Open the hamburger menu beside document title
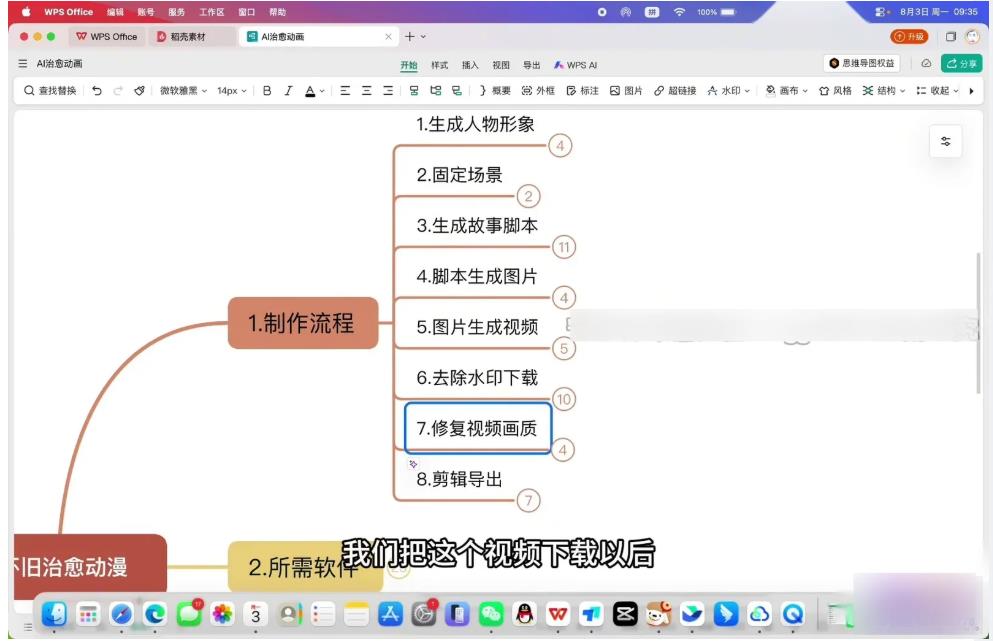Viewport: 993px width, 641px height. 23,63
